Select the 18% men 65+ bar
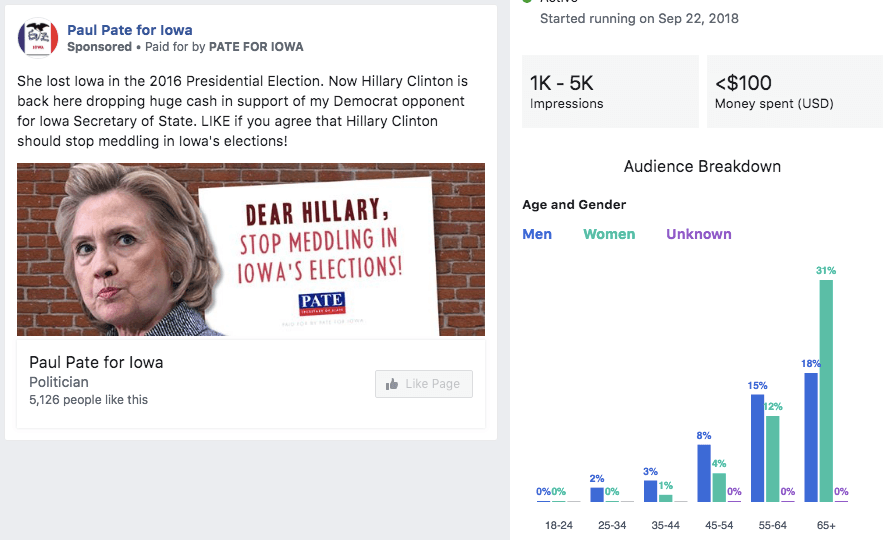887x540 pixels. 811,437
